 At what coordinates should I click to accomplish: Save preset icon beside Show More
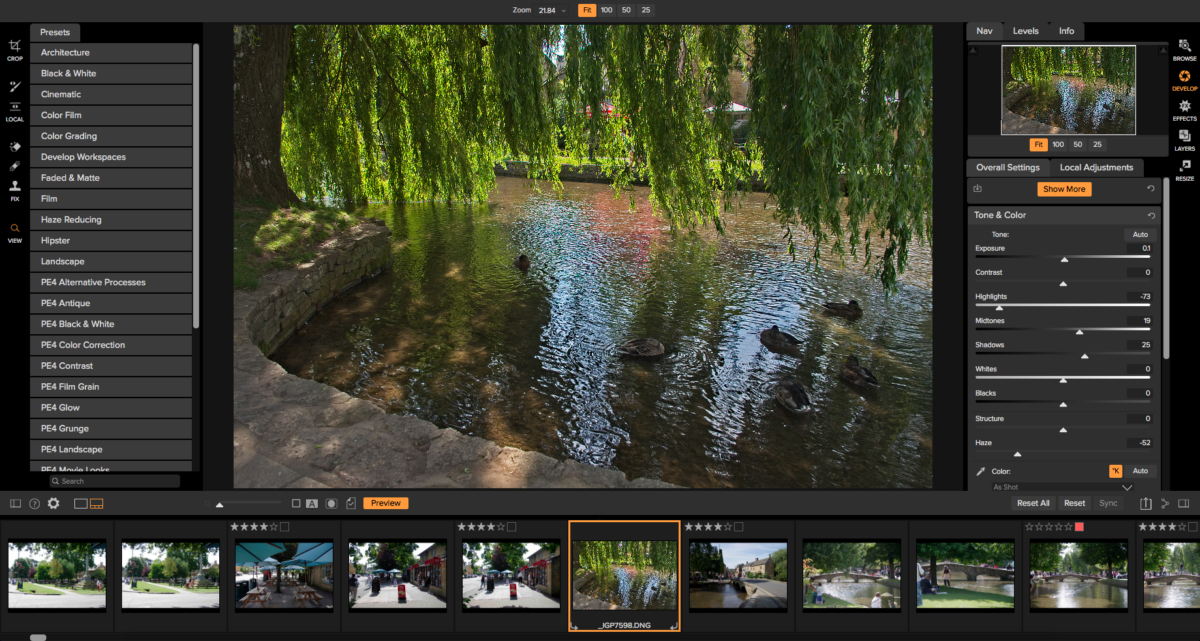click(x=977, y=189)
